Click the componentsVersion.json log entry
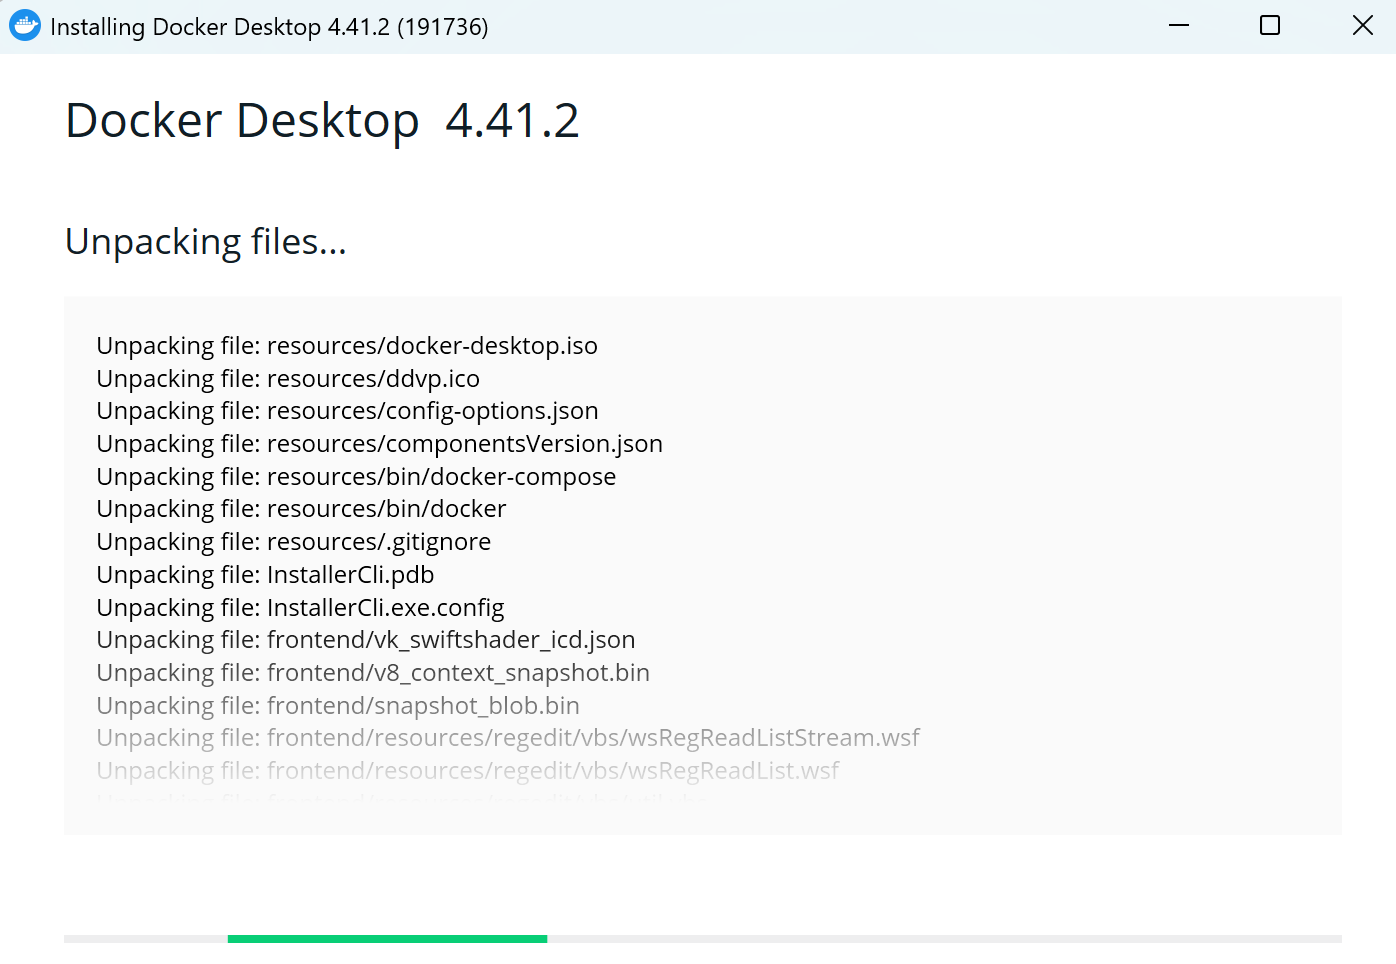 point(379,444)
